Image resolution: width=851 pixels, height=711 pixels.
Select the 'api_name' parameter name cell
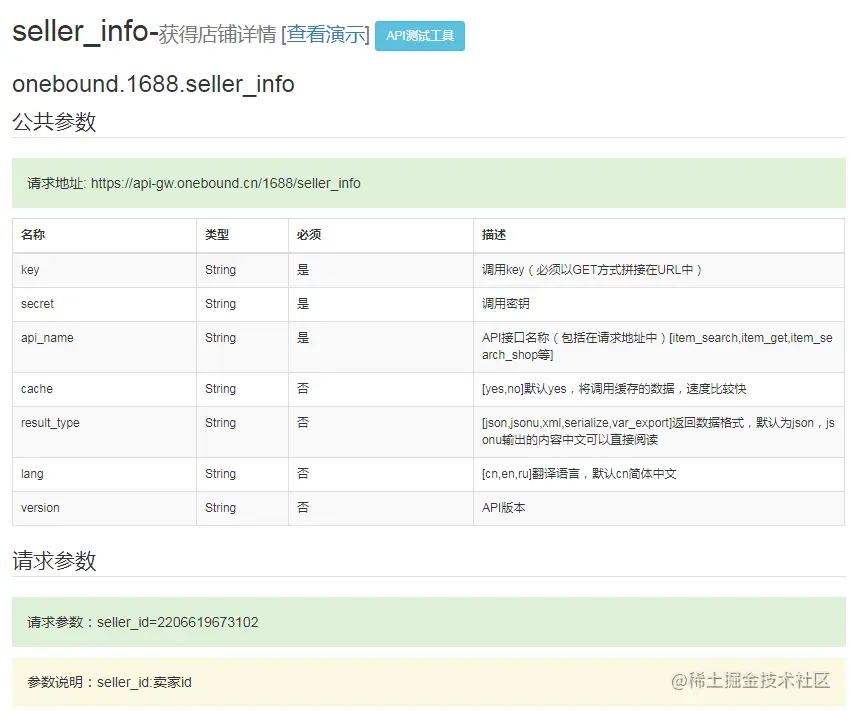tap(104, 346)
